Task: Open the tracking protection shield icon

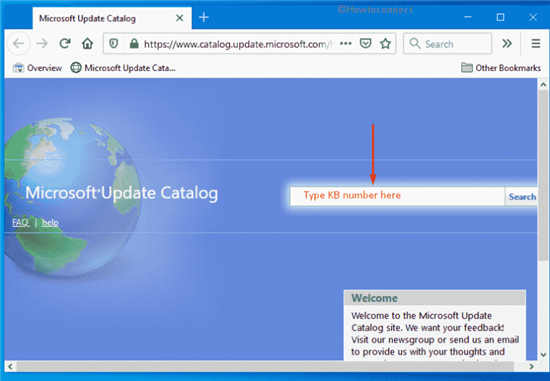Action: coord(114,44)
